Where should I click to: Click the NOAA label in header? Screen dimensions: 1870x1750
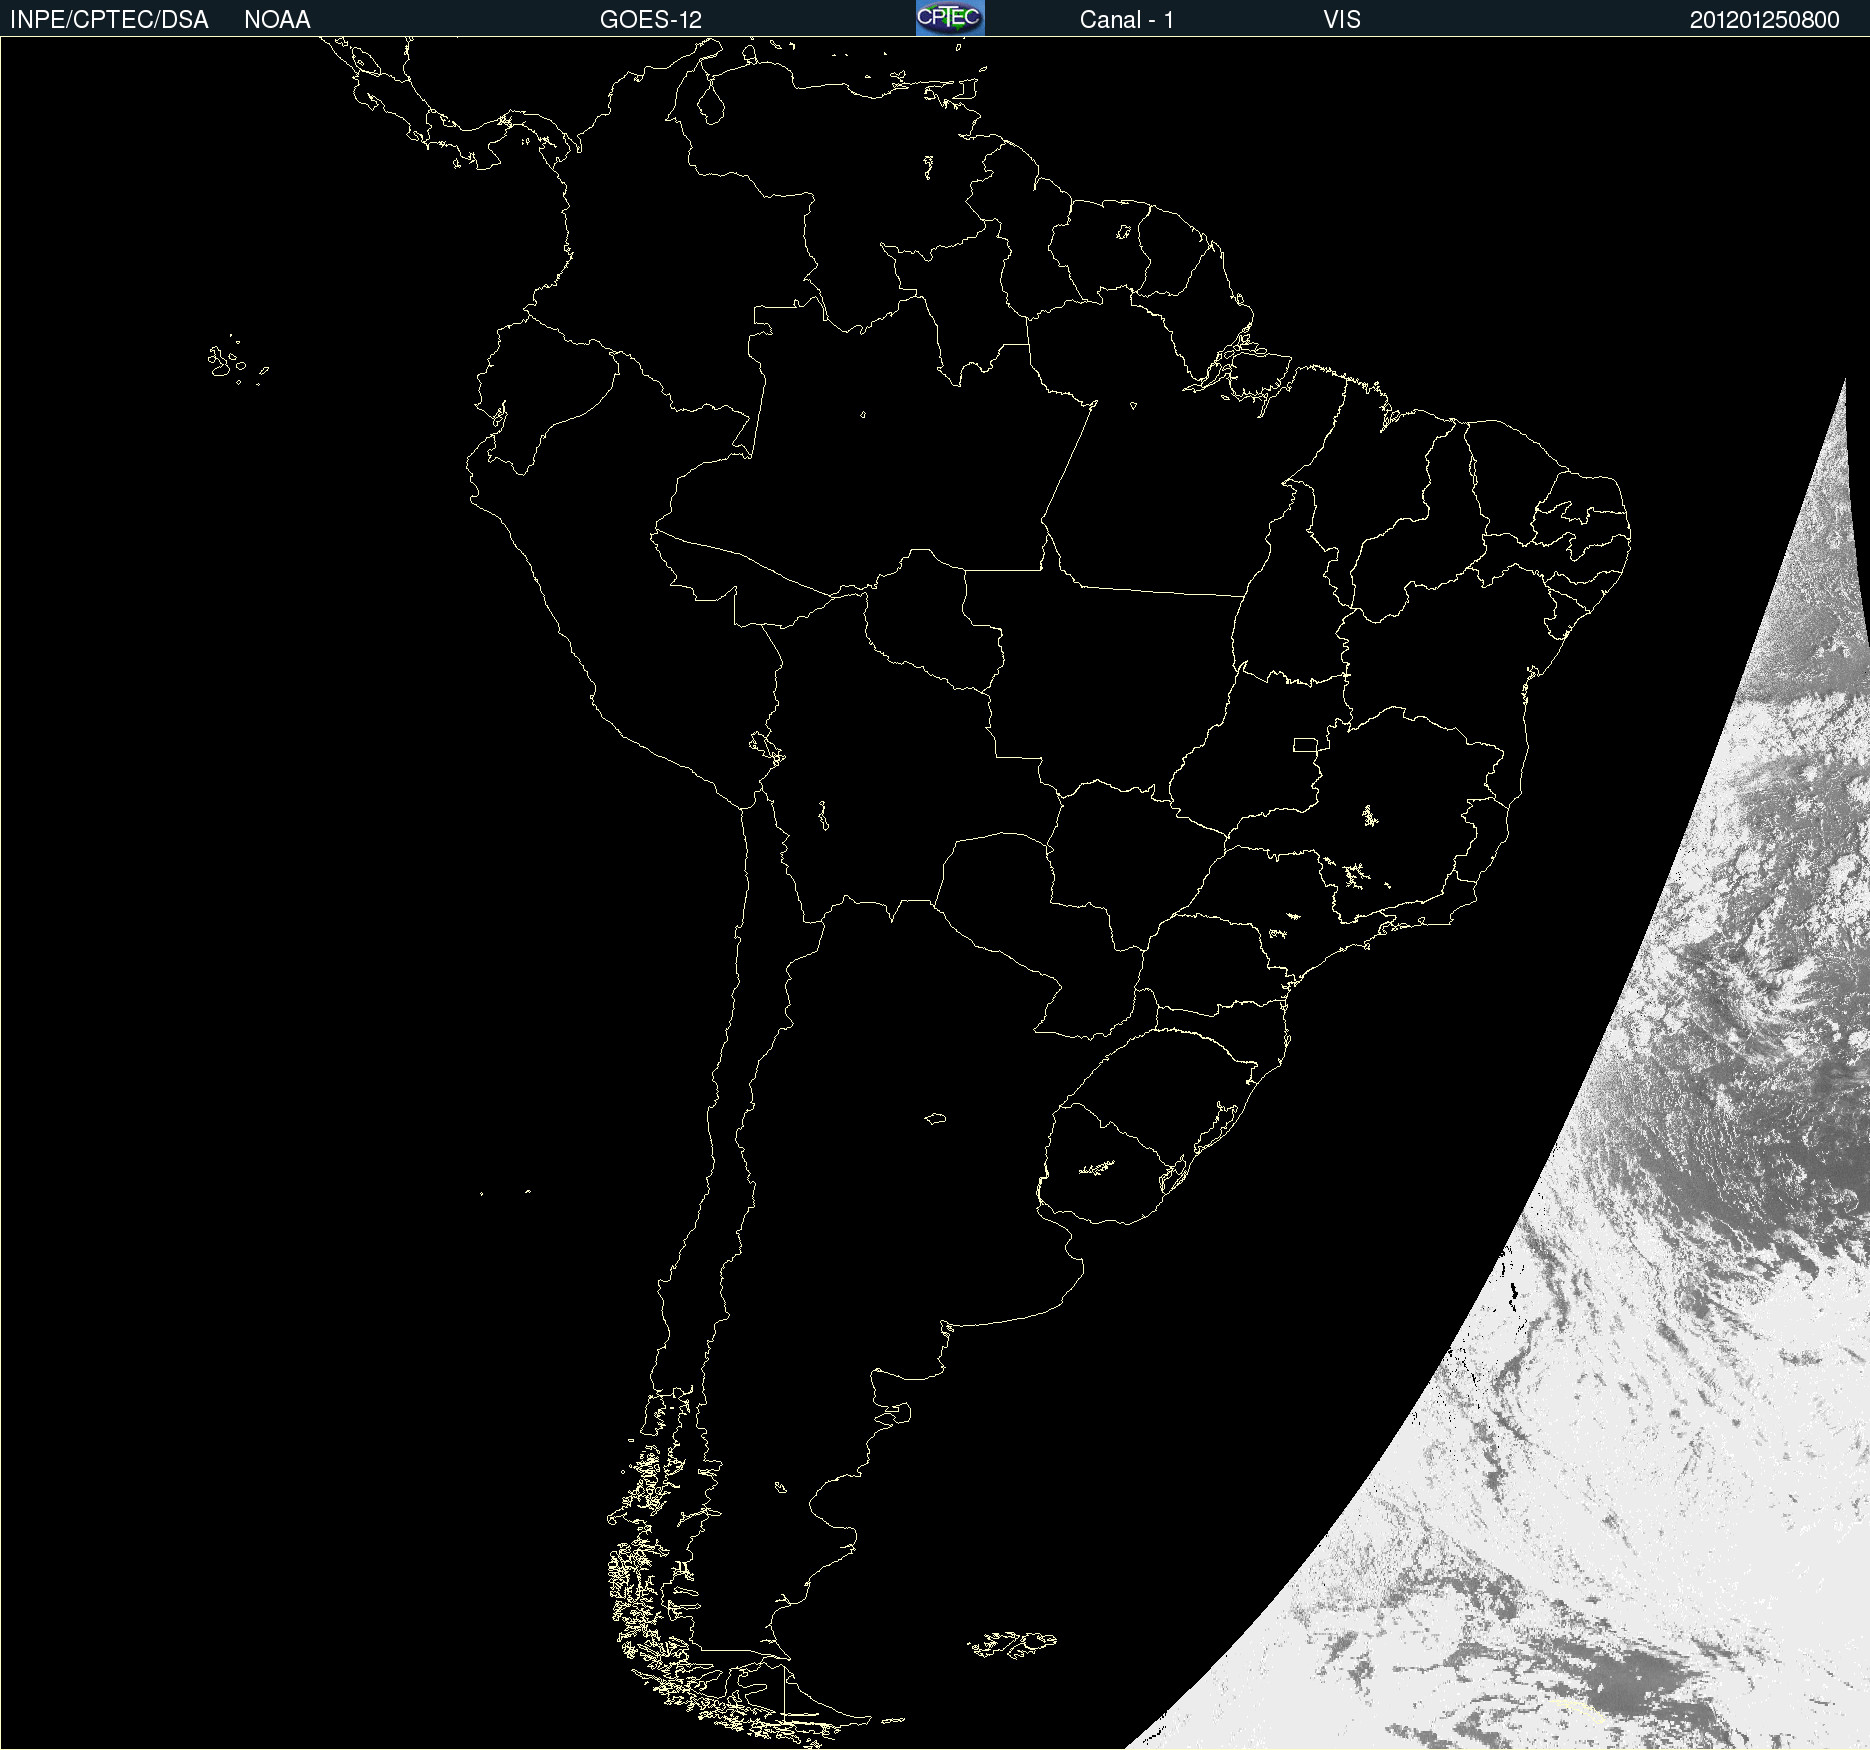pyautogui.click(x=277, y=20)
